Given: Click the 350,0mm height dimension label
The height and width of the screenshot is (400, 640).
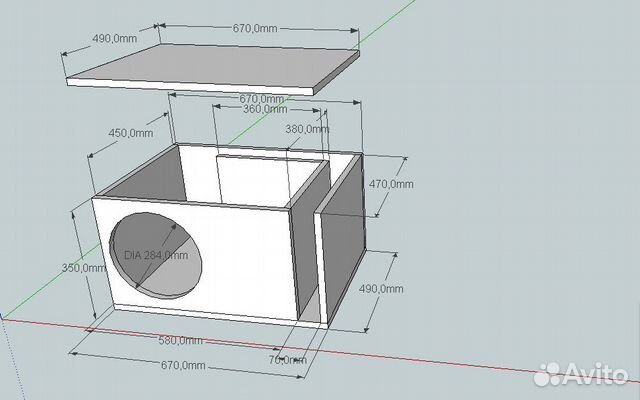Looking at the screenshot, I should [80, 268].
